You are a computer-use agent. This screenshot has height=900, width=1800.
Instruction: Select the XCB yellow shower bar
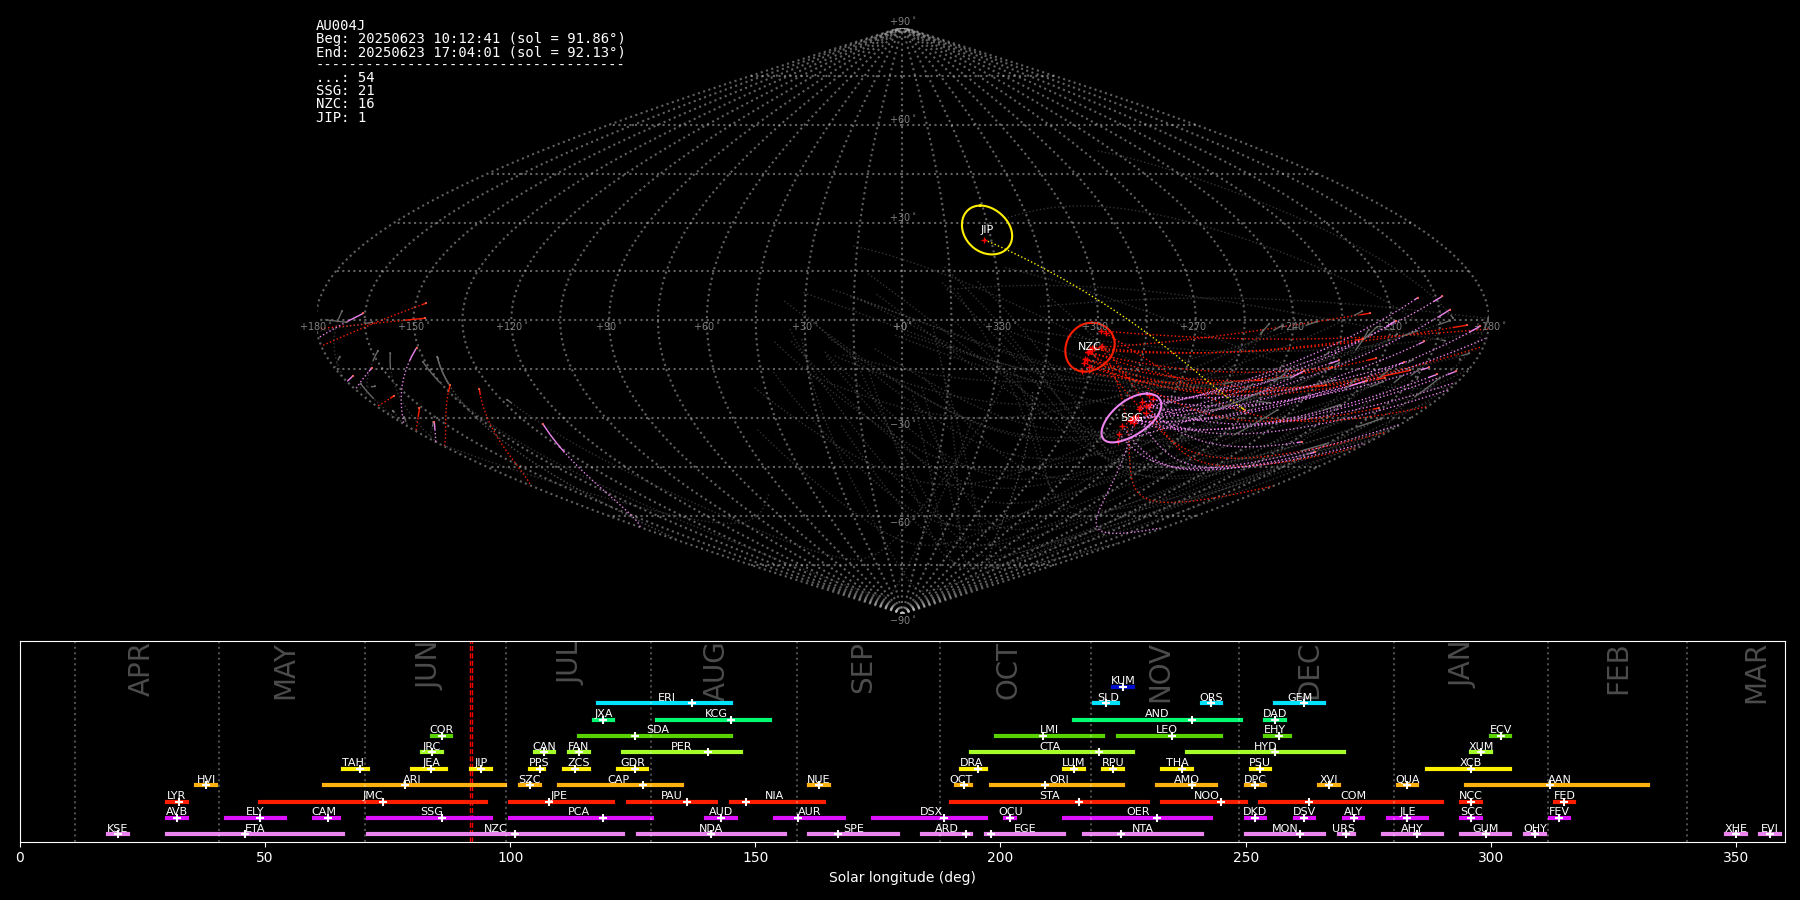coord(1468,769)
